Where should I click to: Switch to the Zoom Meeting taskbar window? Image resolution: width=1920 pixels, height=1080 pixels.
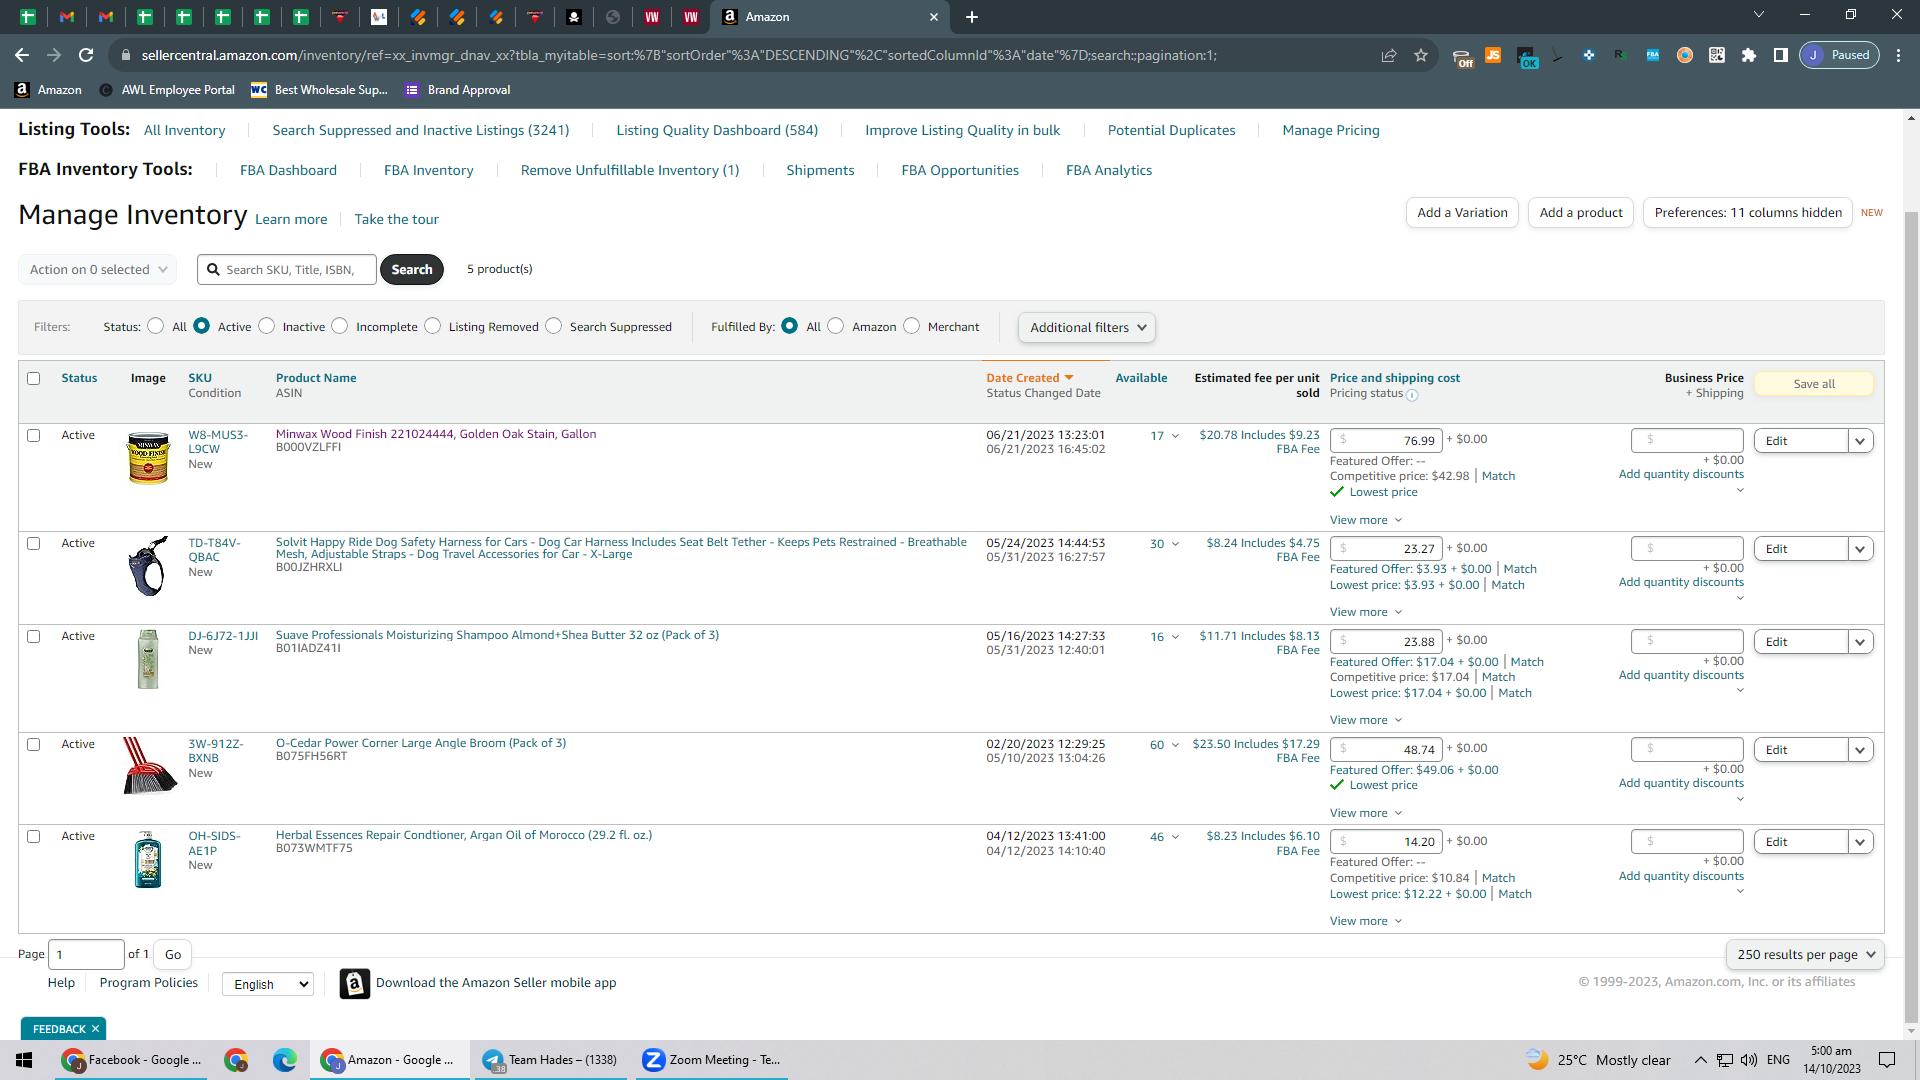712,1060
